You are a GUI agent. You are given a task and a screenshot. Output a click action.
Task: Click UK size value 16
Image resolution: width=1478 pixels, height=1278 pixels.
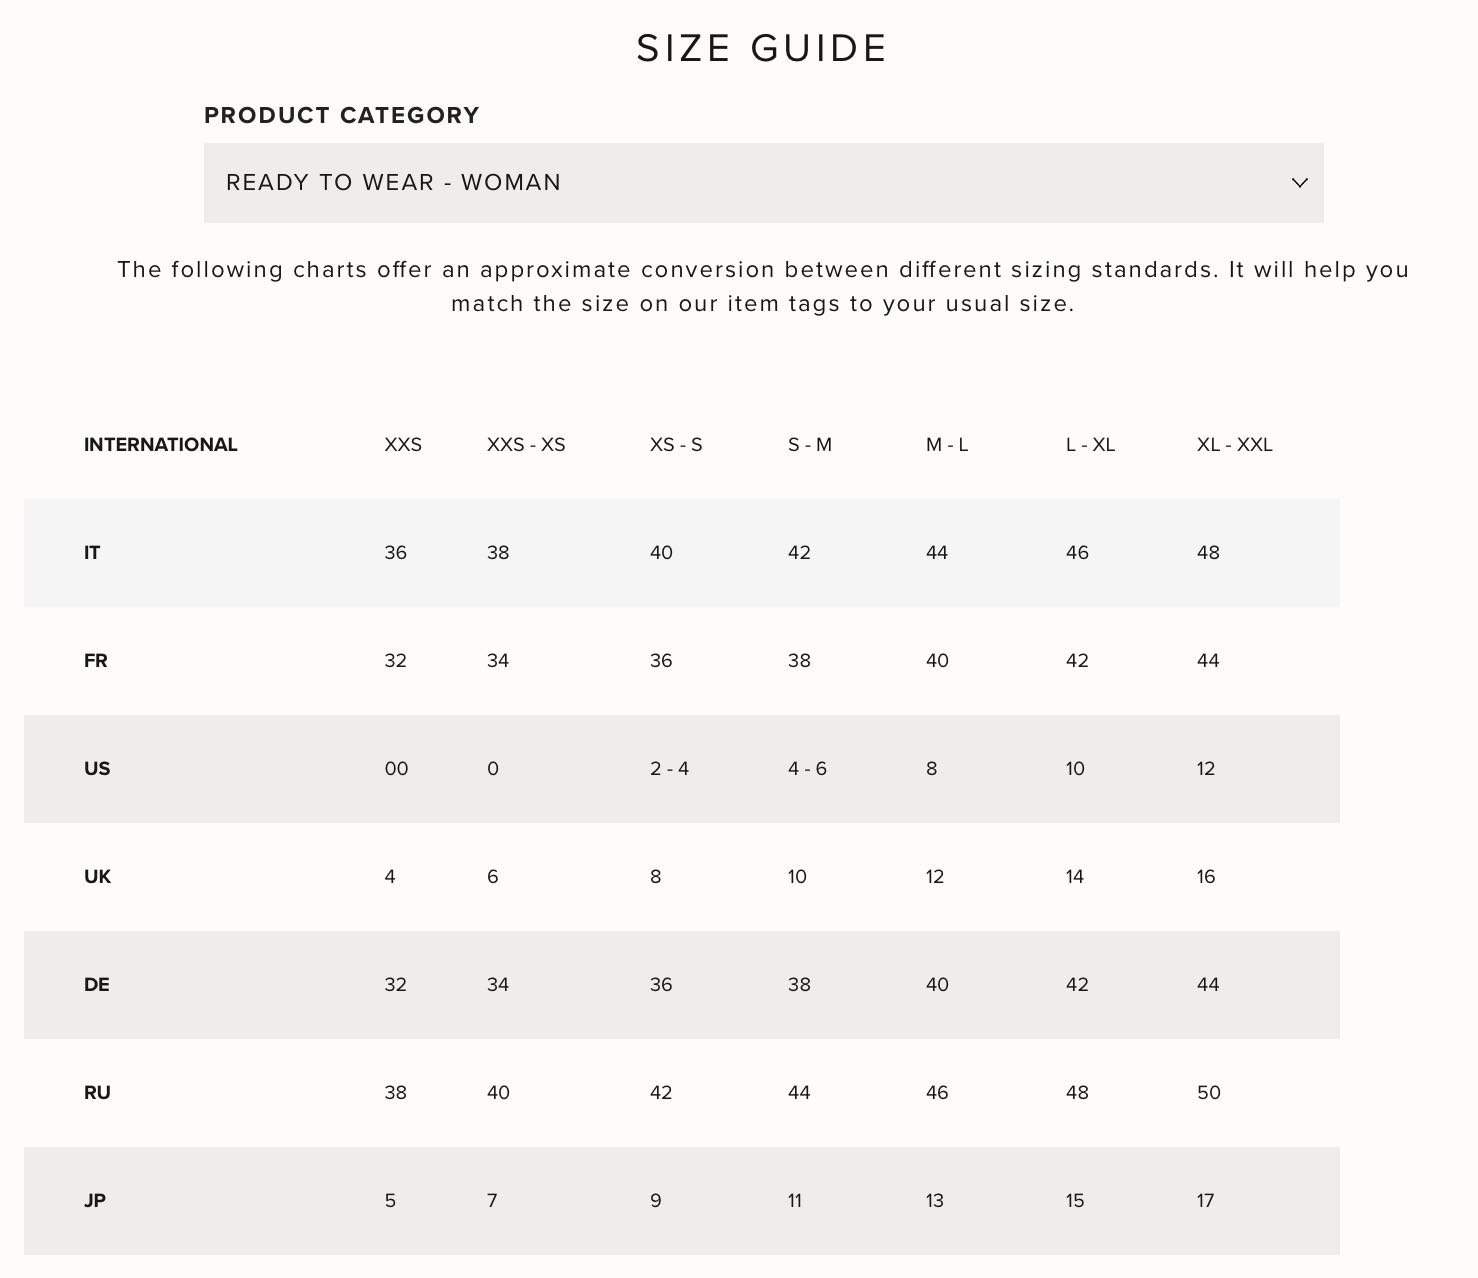1206,876
